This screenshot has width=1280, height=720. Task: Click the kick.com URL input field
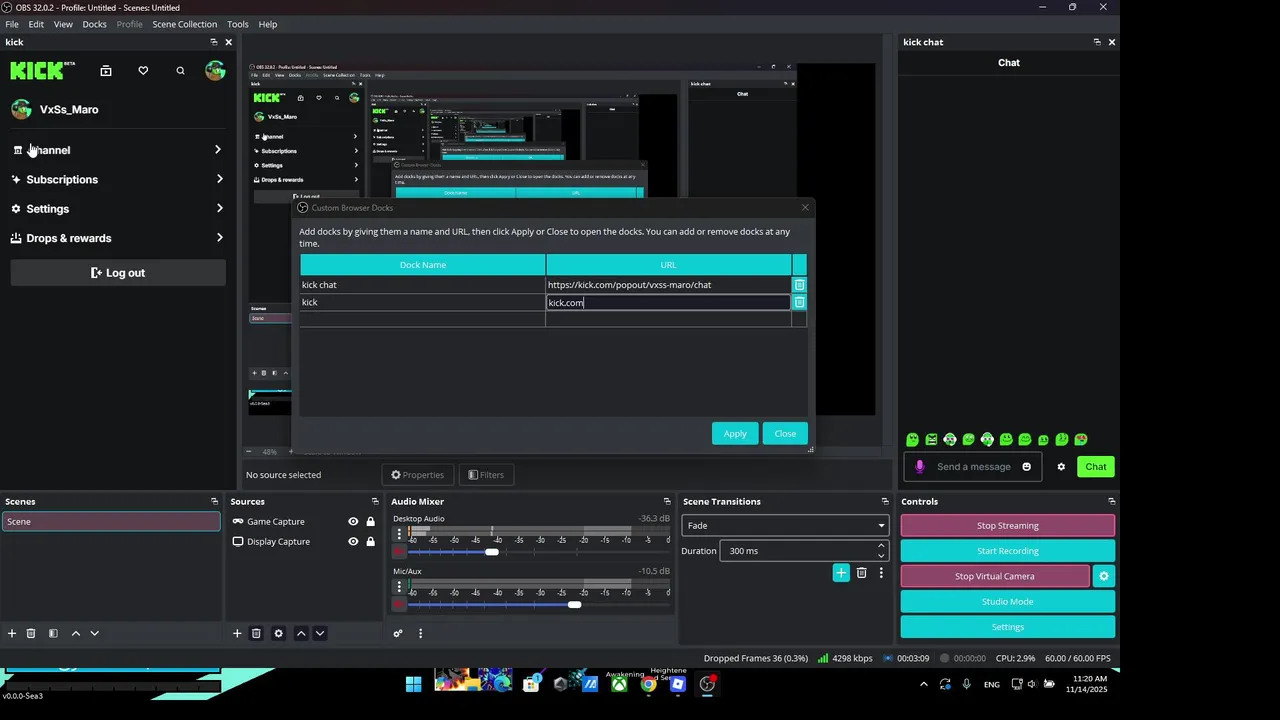click(668, 302)
